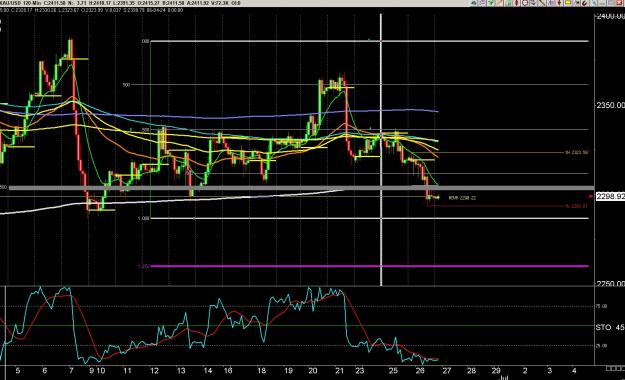Click the Jul month label on time axis
The width and height of the screenshot is (625, 380).
click(504, 377)
